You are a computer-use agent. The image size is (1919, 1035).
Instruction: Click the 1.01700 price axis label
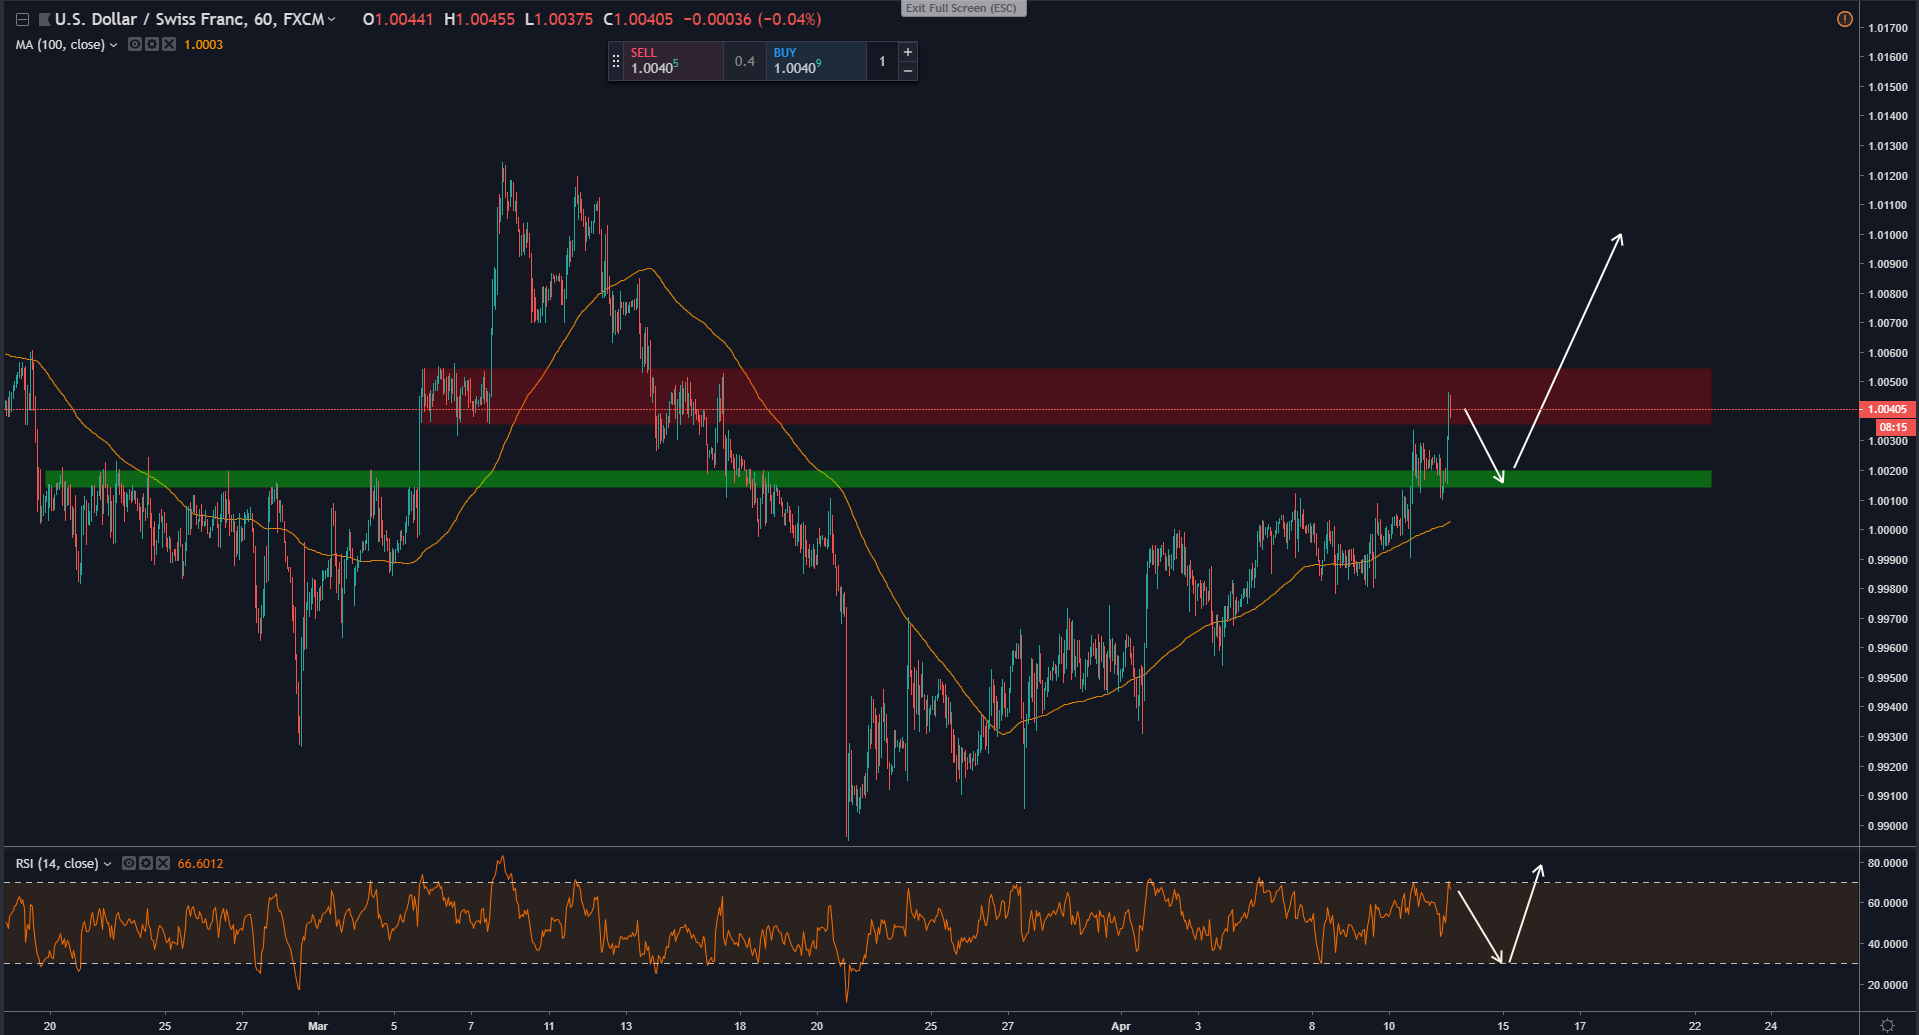pyautogui.click(x=1888, y=28)
